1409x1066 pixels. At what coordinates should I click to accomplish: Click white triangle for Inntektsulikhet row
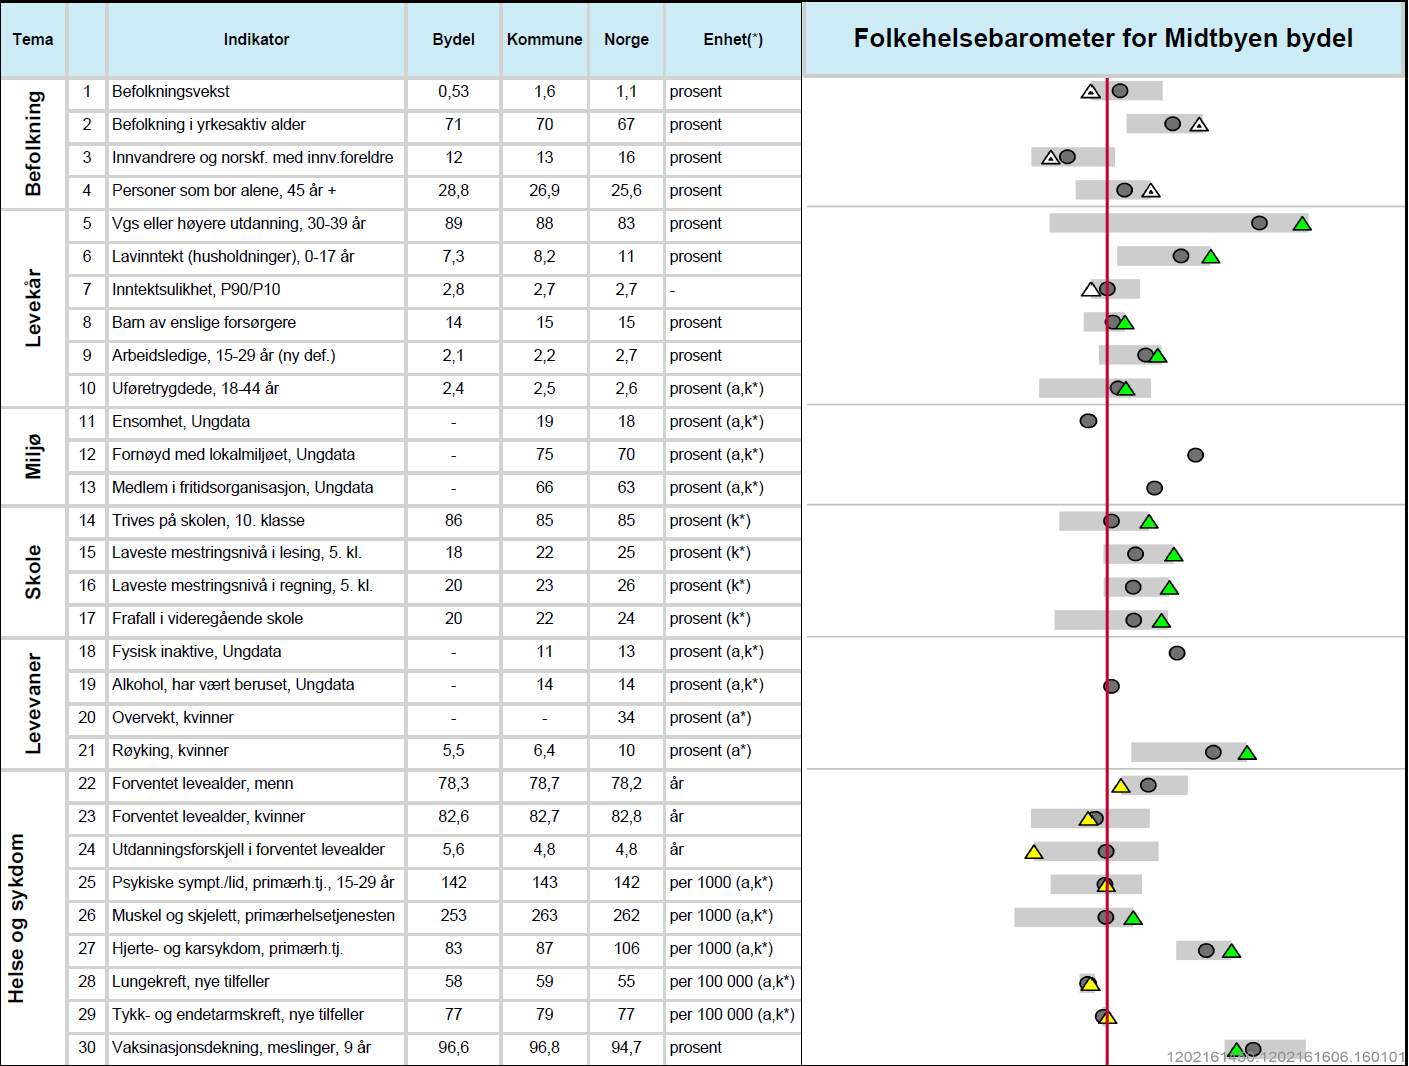point(1091,290)
